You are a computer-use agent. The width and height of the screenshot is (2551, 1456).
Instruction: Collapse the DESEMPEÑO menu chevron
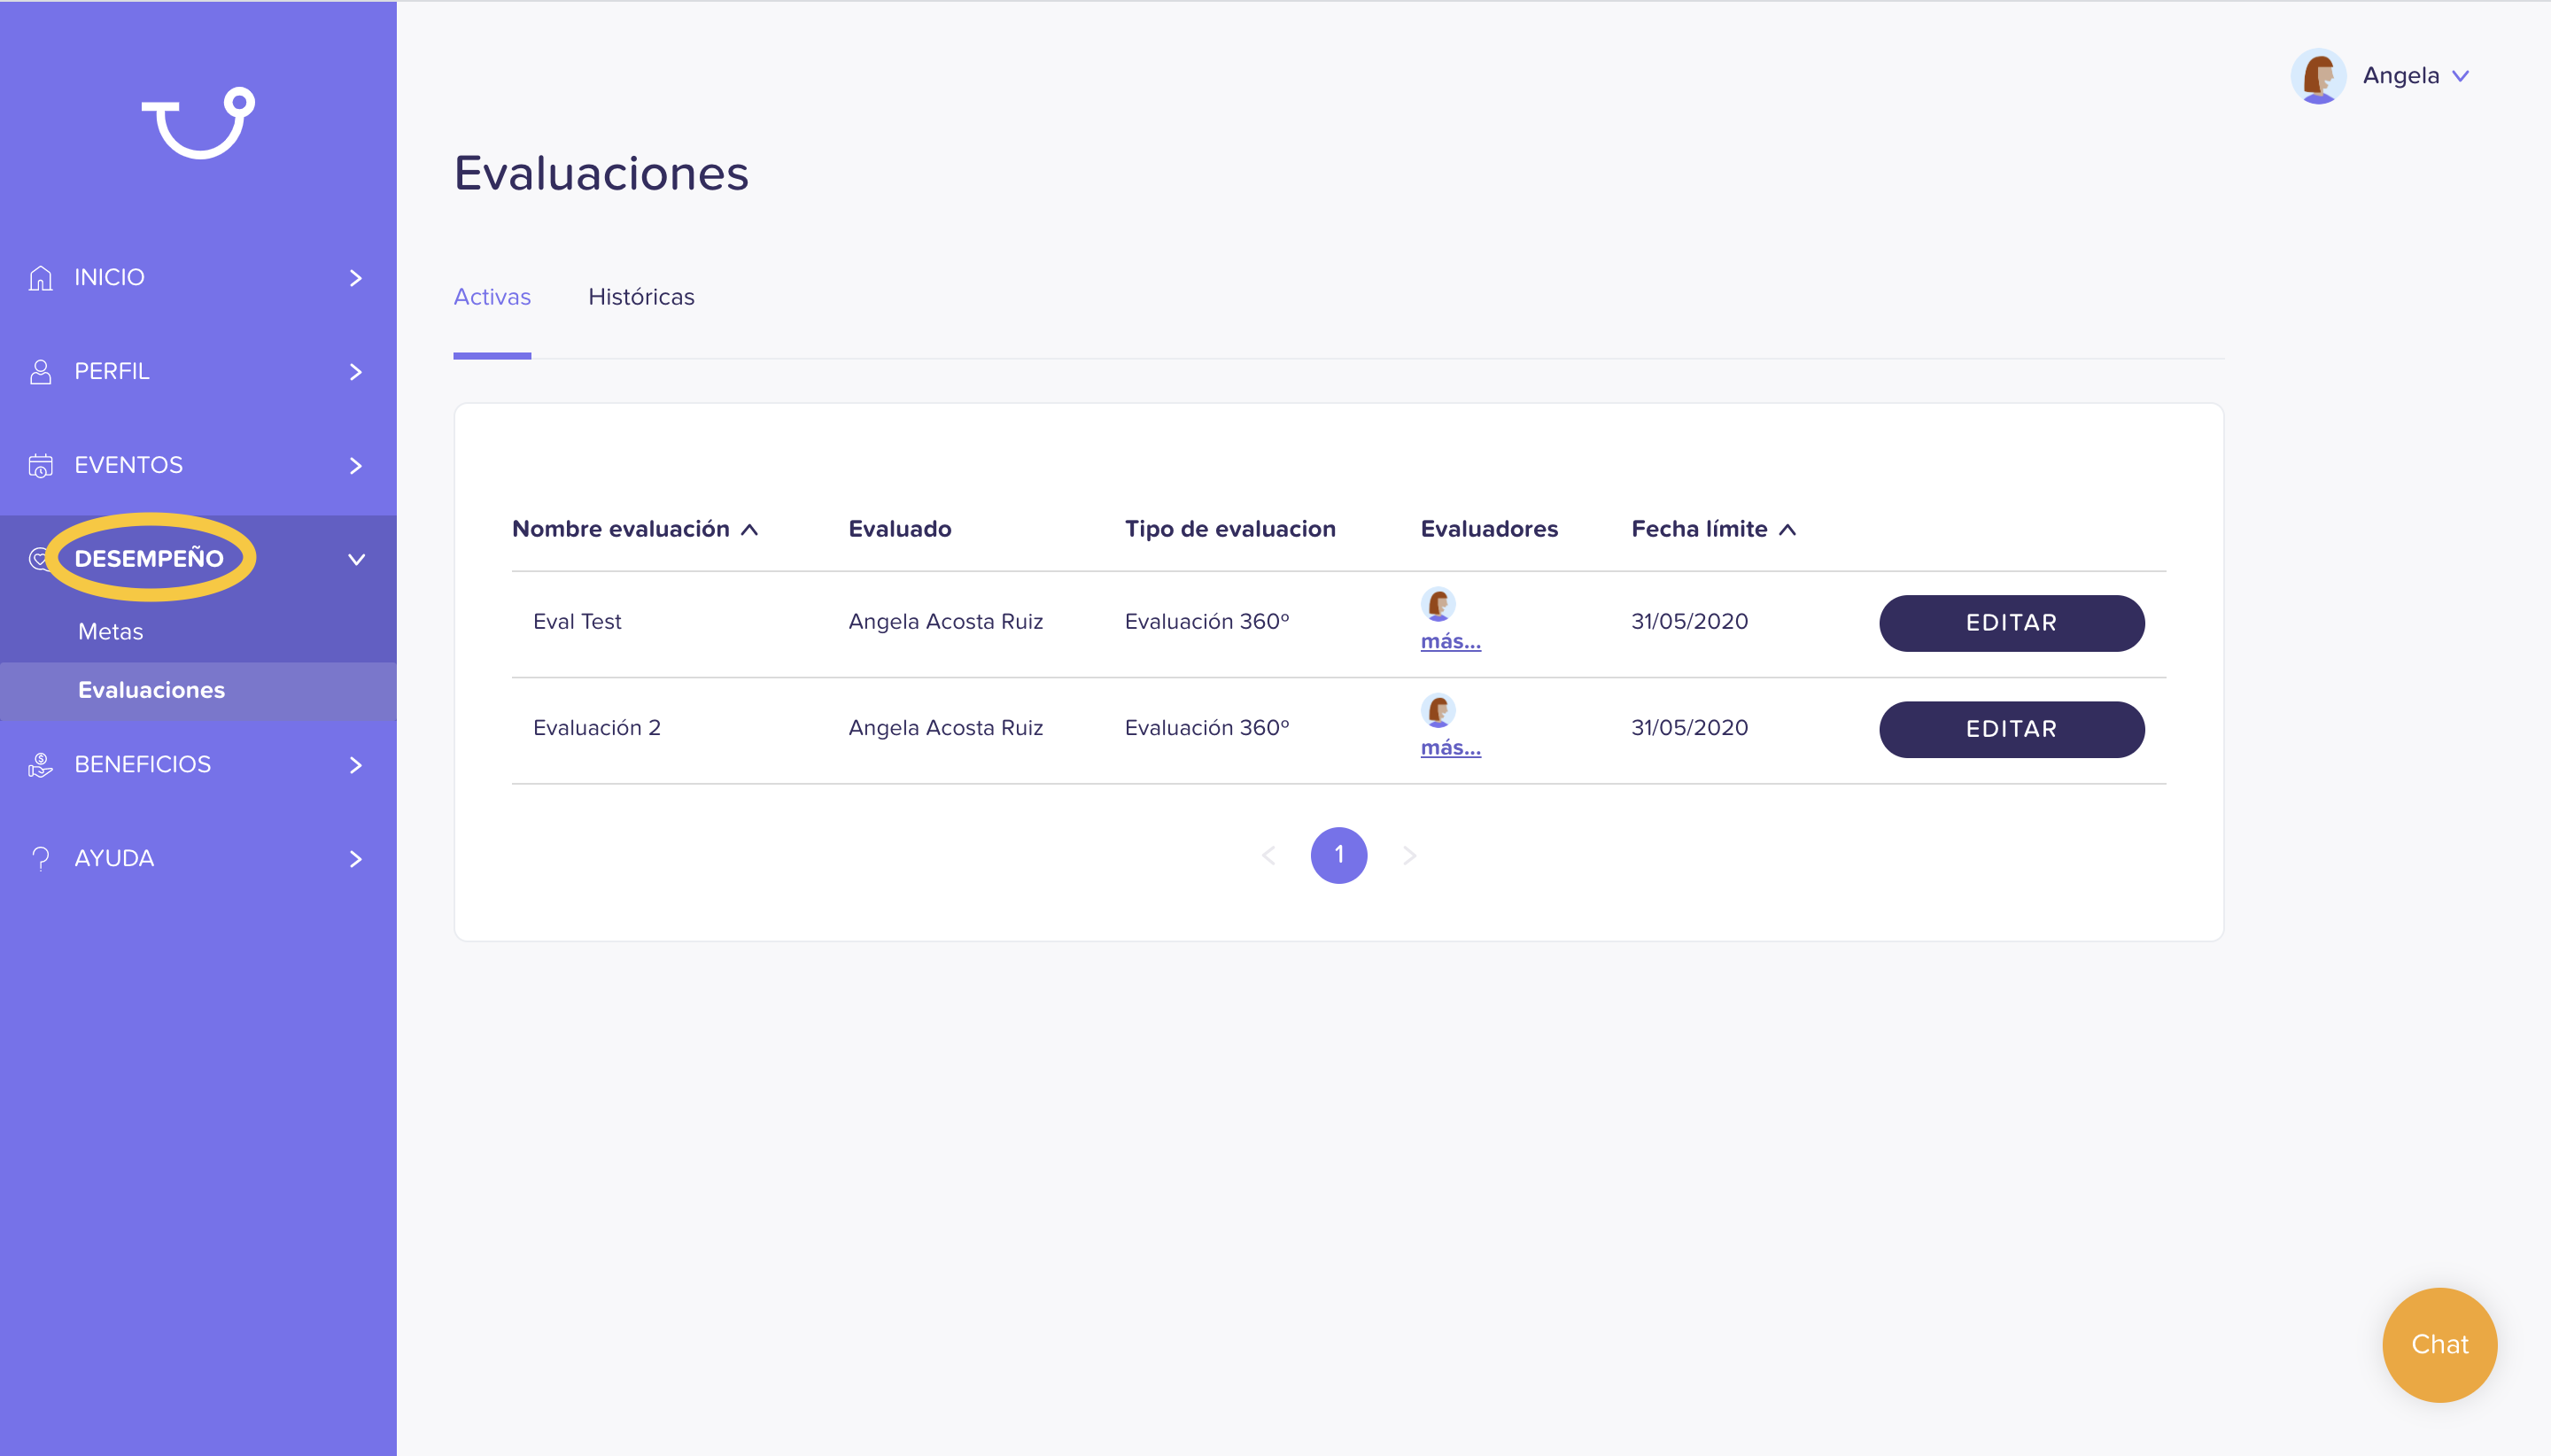[x=356, y=560]
